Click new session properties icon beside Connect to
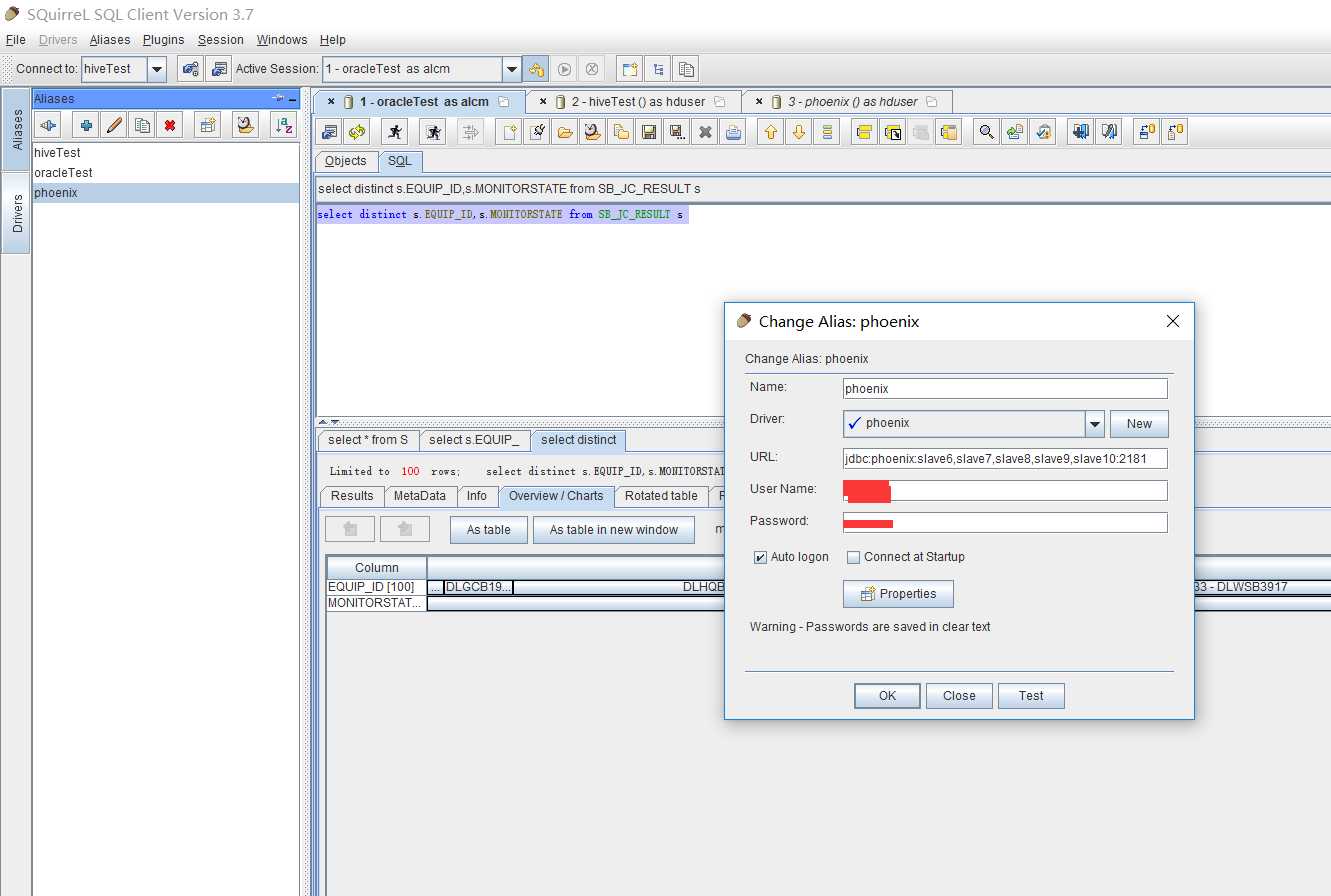Image resolution: width=1331 pixels, height=896 pixels. (190, 69)
